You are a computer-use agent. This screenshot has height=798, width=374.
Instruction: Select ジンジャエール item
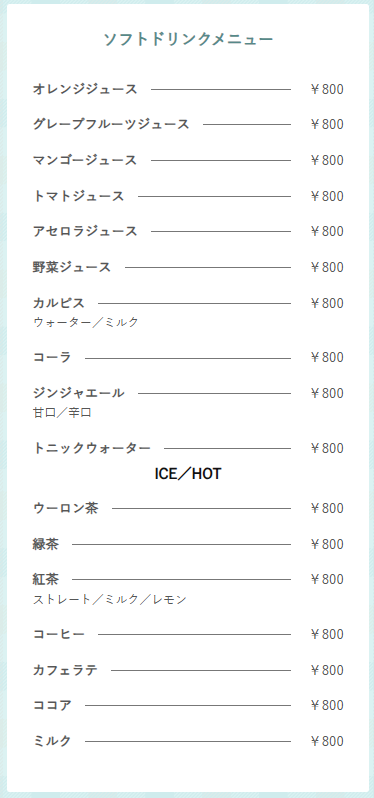point(79,393)
